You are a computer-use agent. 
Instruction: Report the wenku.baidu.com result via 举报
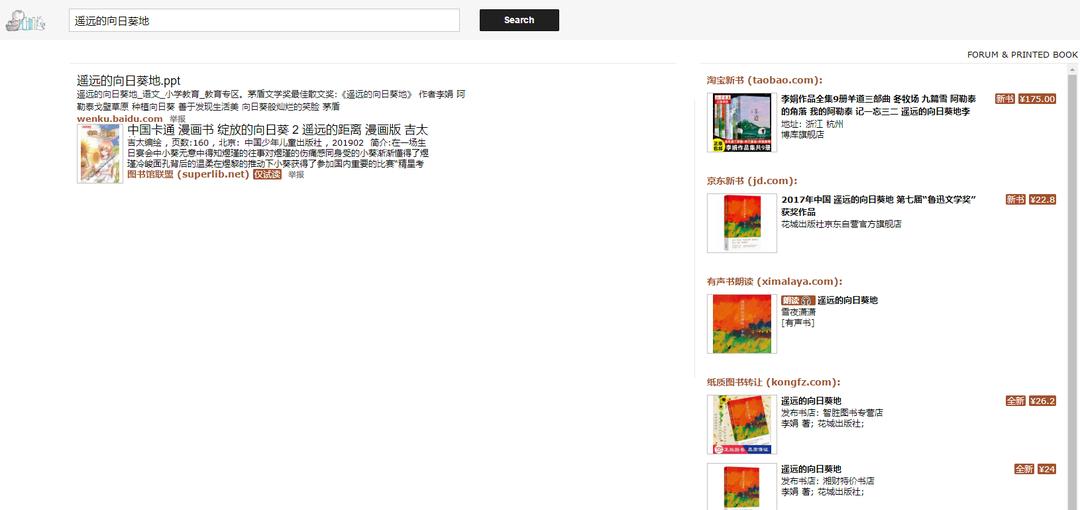pyautogui.click(x=178, y=119)
